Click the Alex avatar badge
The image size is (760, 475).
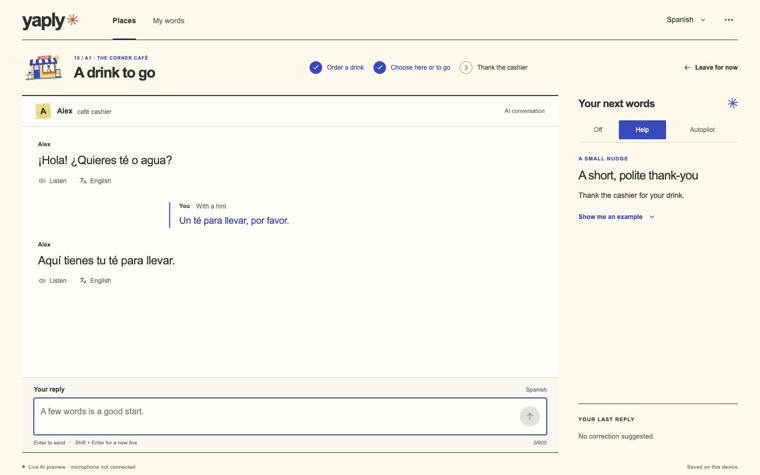[43, 111]
